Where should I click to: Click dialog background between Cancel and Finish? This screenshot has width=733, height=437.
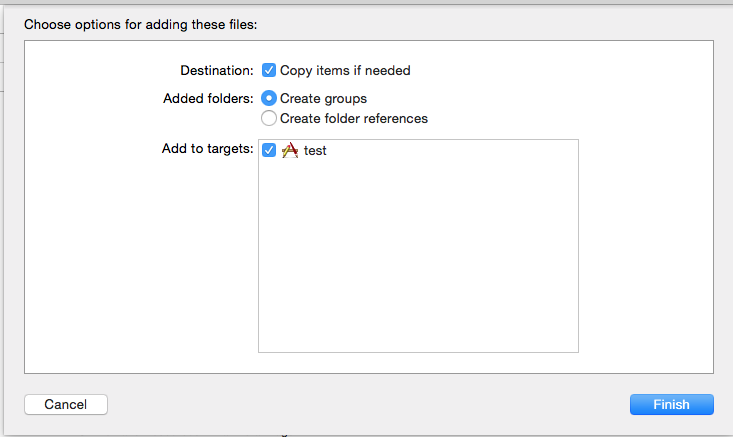click(x=368, y=404)
